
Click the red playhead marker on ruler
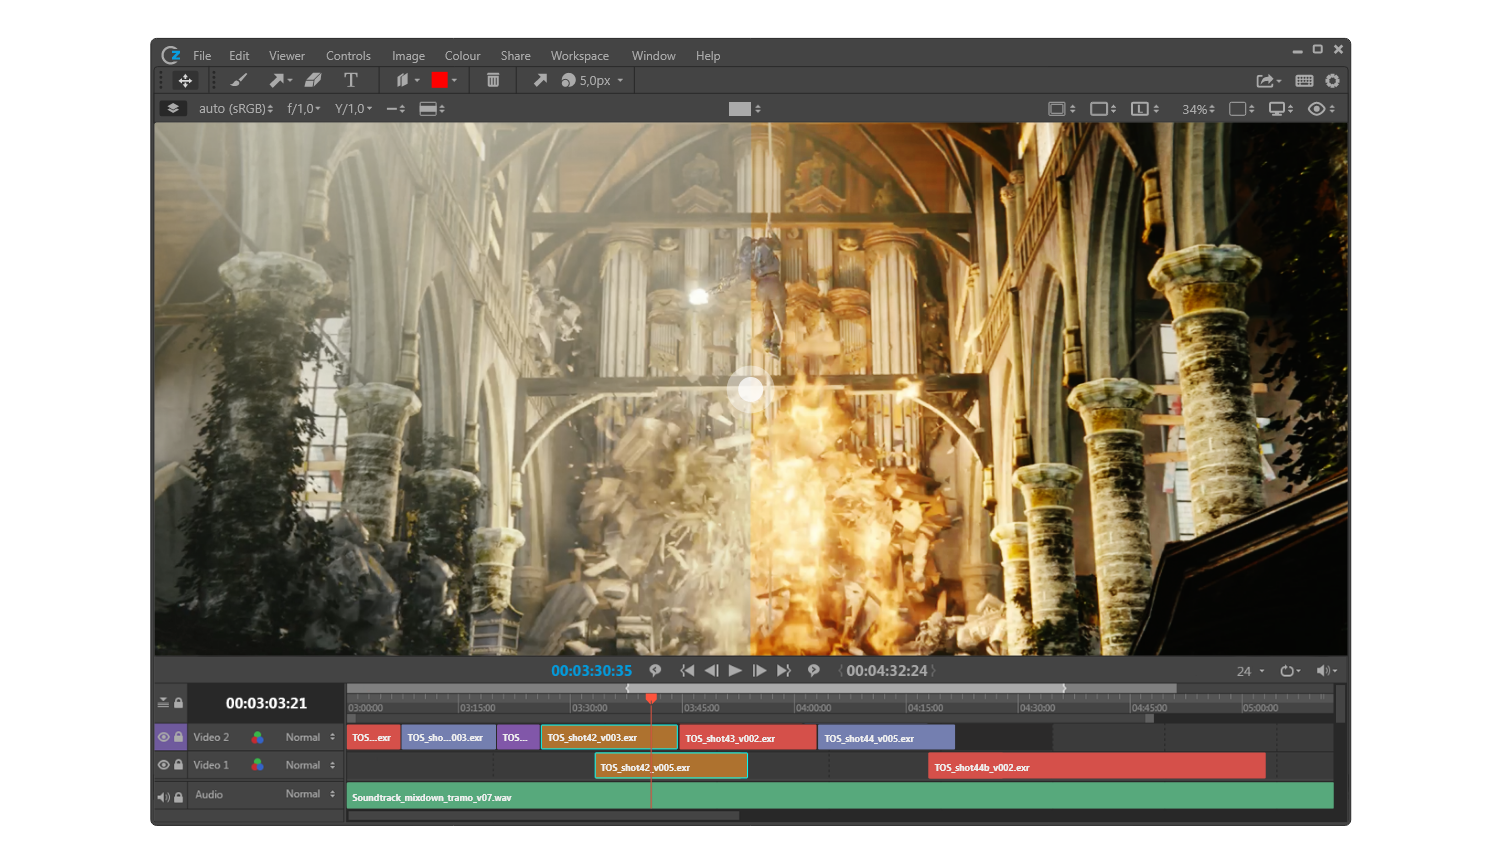click(x=651, y=698)
